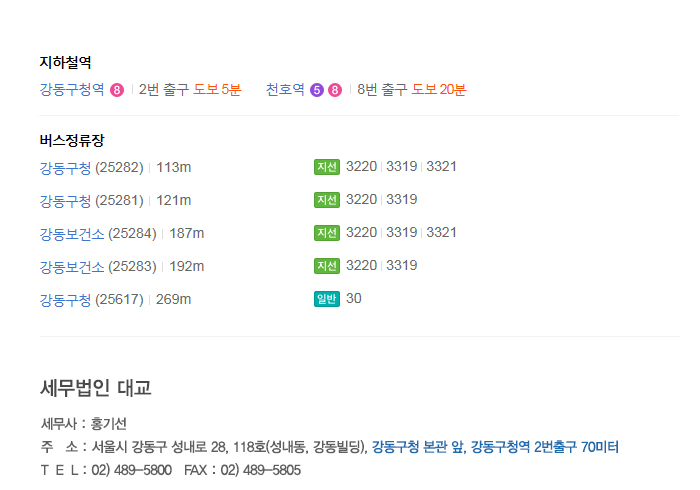
Task: Click bus 3321 on stop 25282 row
Action: [442, 166]
